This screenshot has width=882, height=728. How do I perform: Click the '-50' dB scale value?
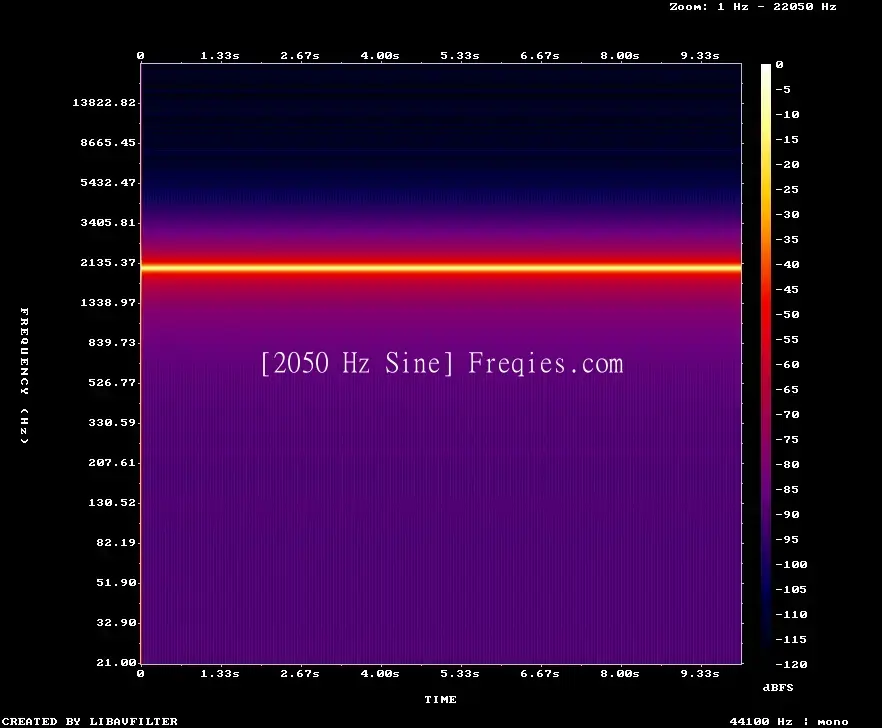tap(787, 314)
